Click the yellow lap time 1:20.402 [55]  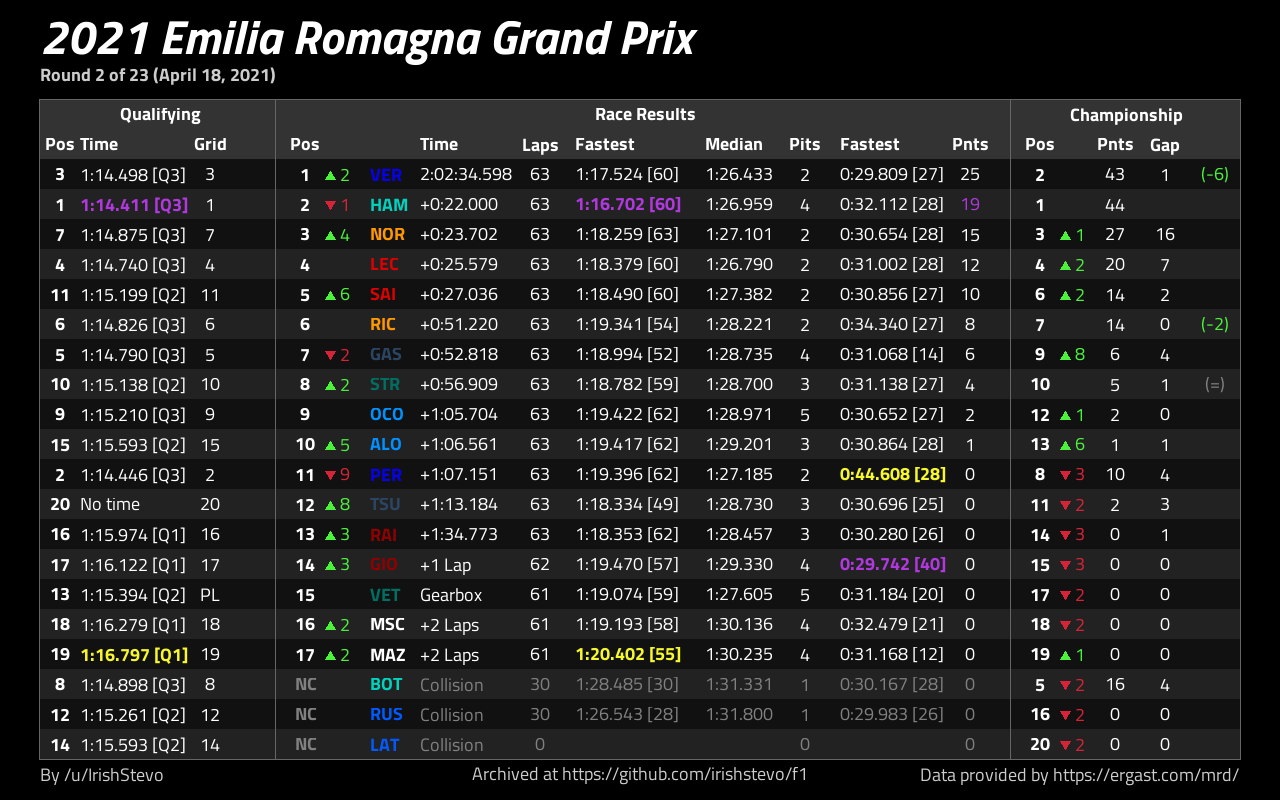point(628,655)
